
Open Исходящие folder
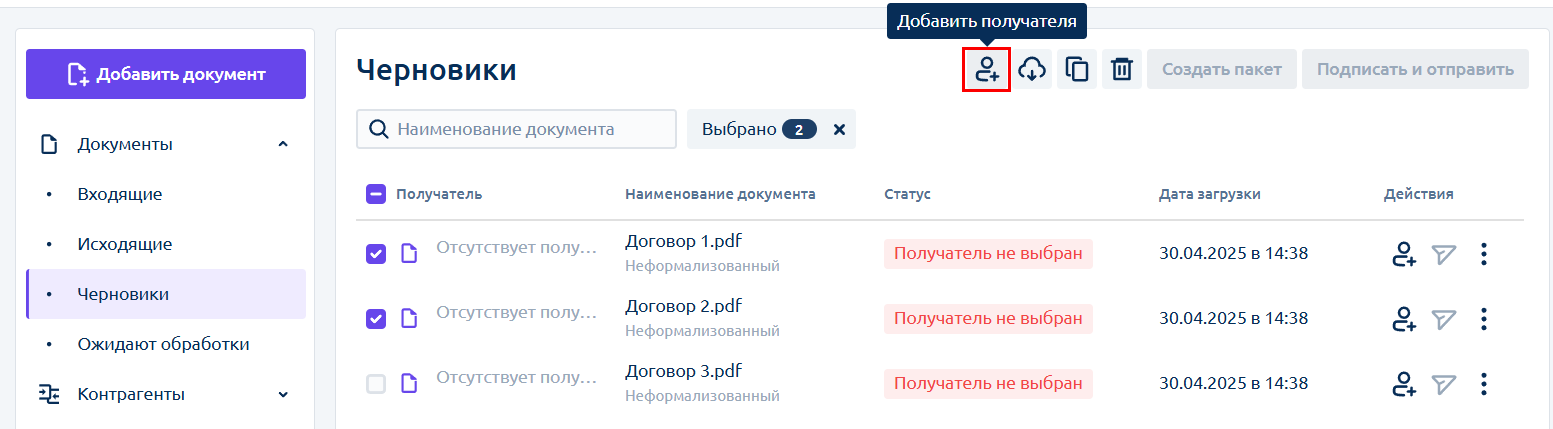coord(166,244)
